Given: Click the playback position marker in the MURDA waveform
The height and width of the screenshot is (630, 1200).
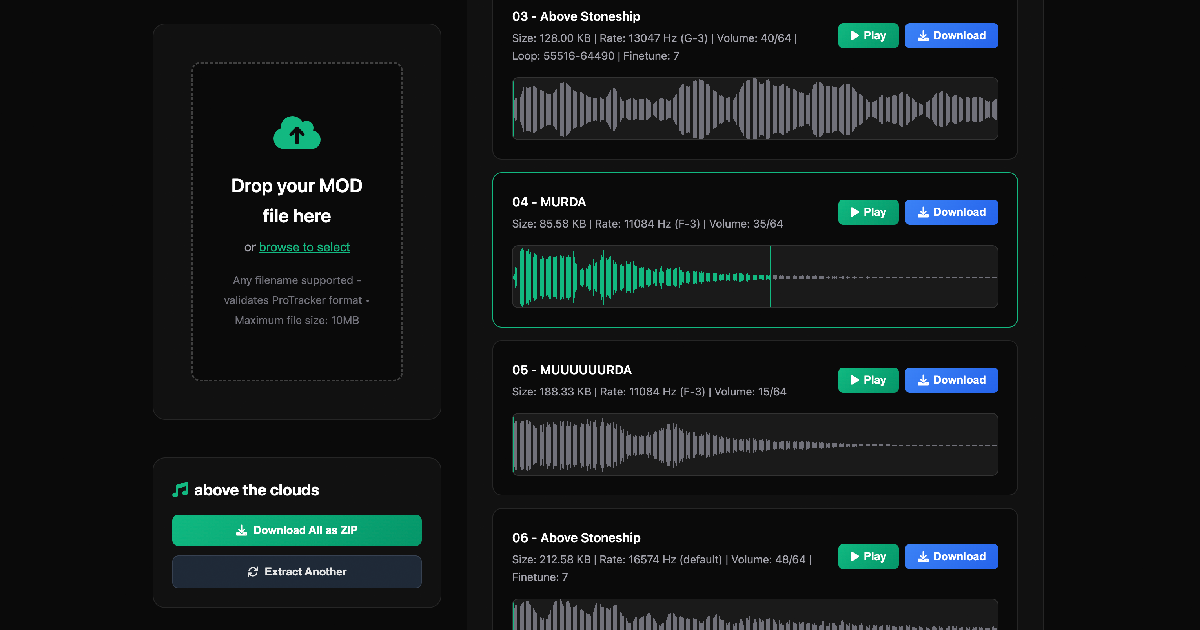Looking at the screenshot, I should (x=771, y=277).
